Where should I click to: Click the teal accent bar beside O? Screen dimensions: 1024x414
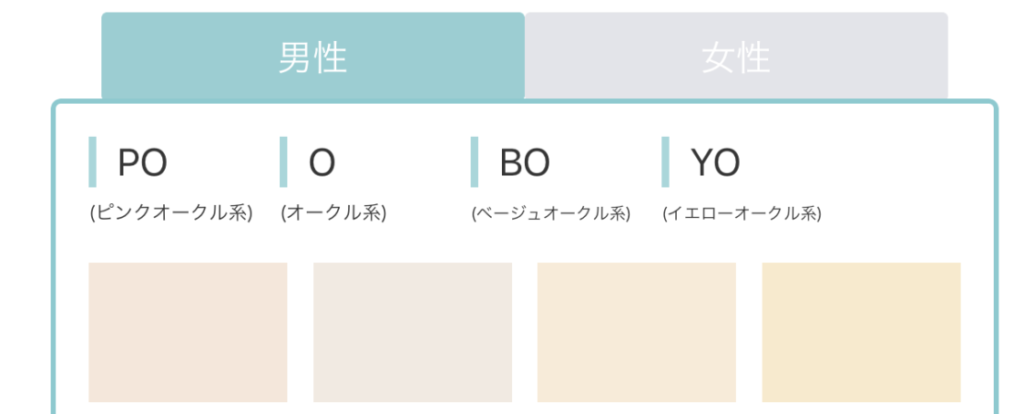[283, 162]
